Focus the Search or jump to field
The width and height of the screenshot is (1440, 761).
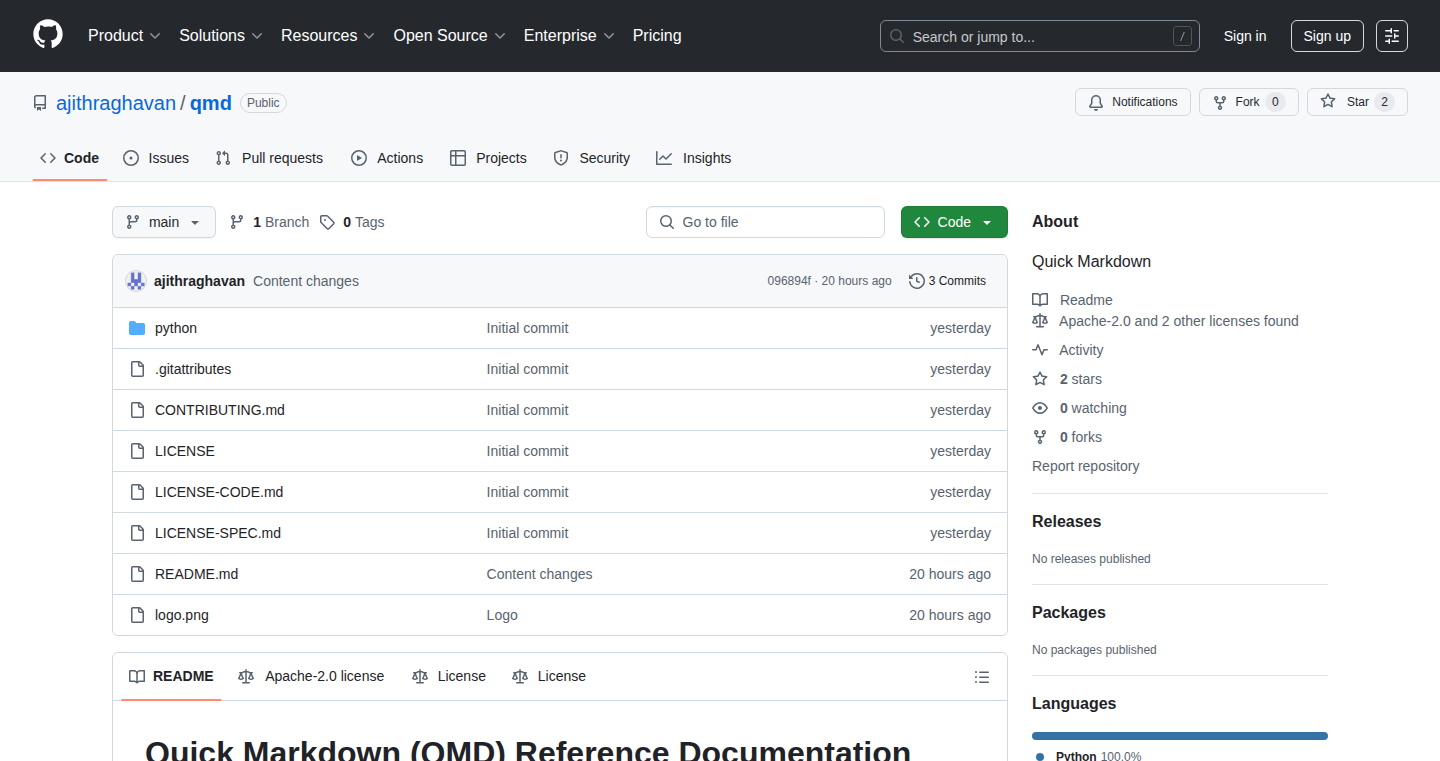coord(1040,36)
